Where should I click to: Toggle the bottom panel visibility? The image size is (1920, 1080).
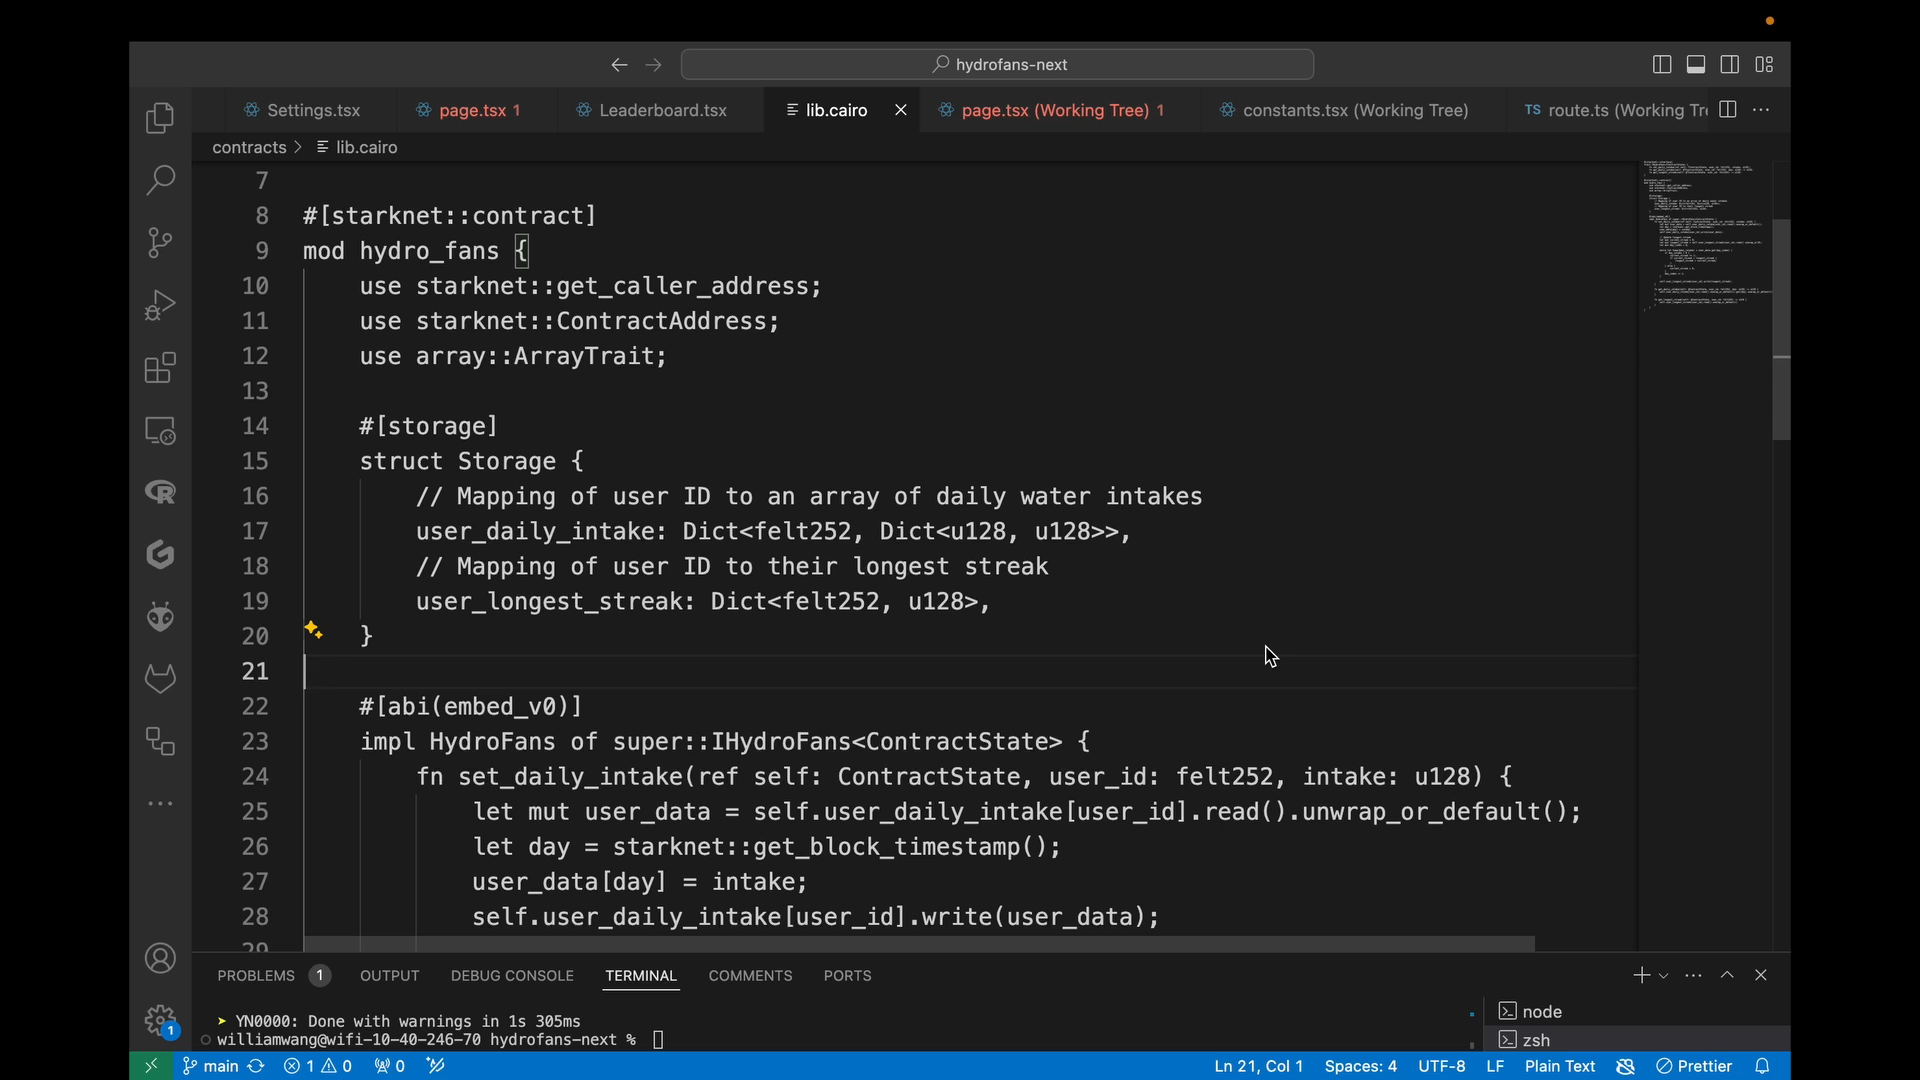tap(1696, 65)
